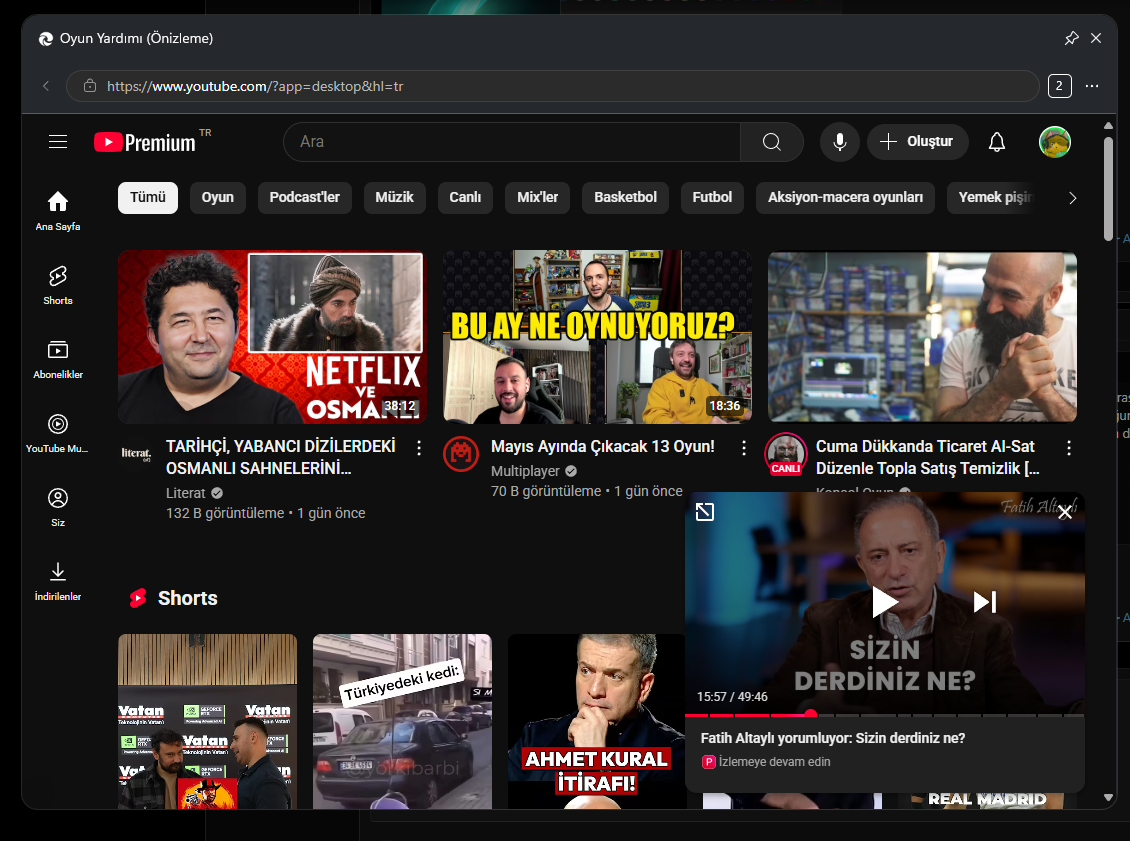Click the miniplayer red scrubber handle
1130x841 pixels.
[811, 714]
